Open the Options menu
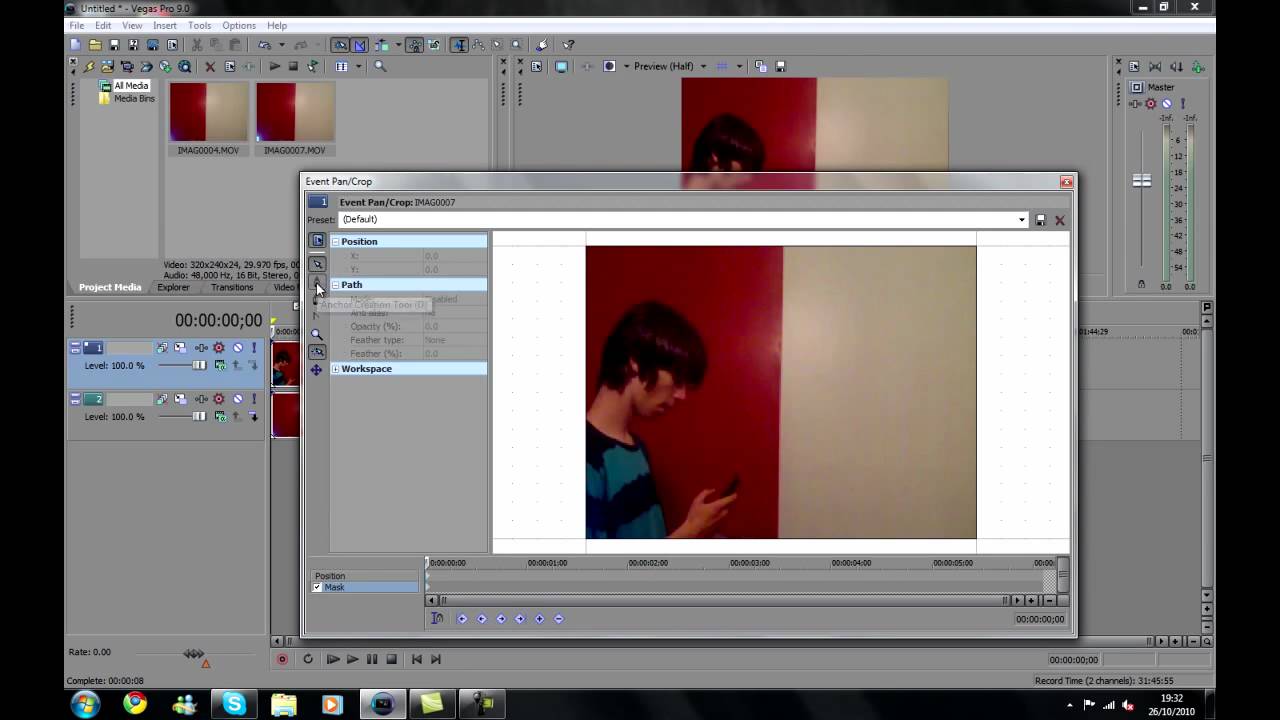 (x=239, y=25)
